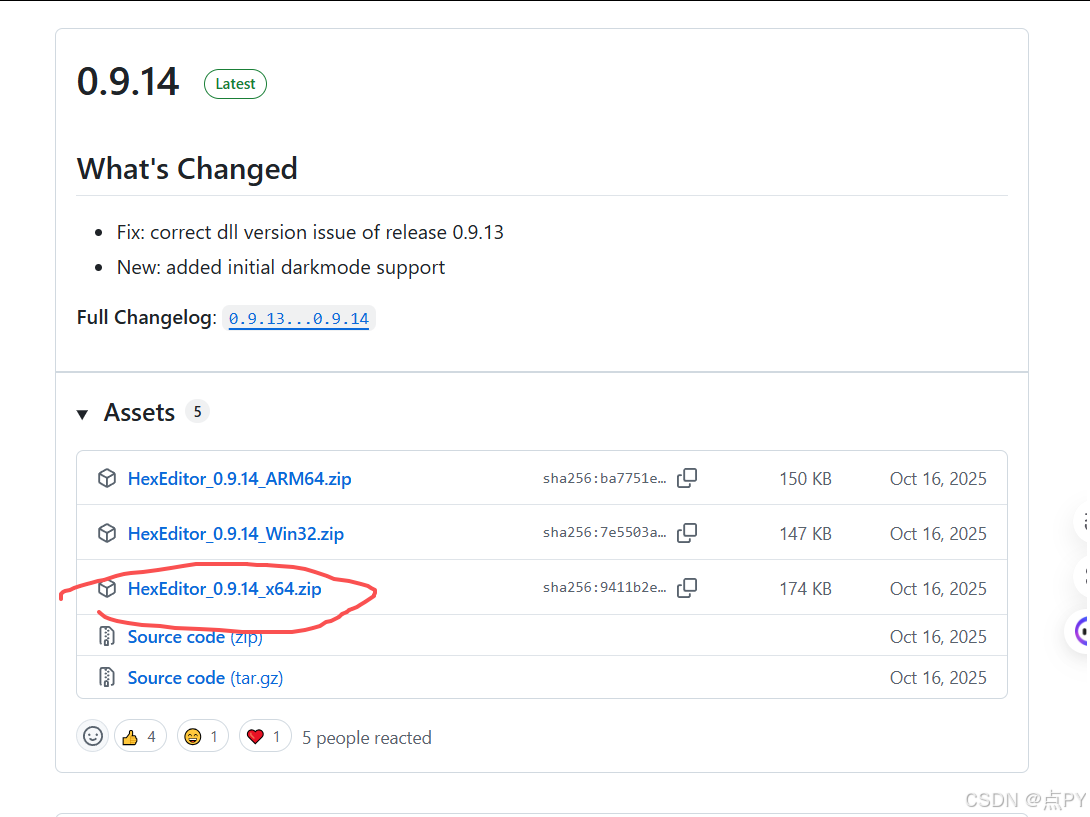Click the 174 KB file size
Viewport: 1090px width, 817px height.
point(805,588)
